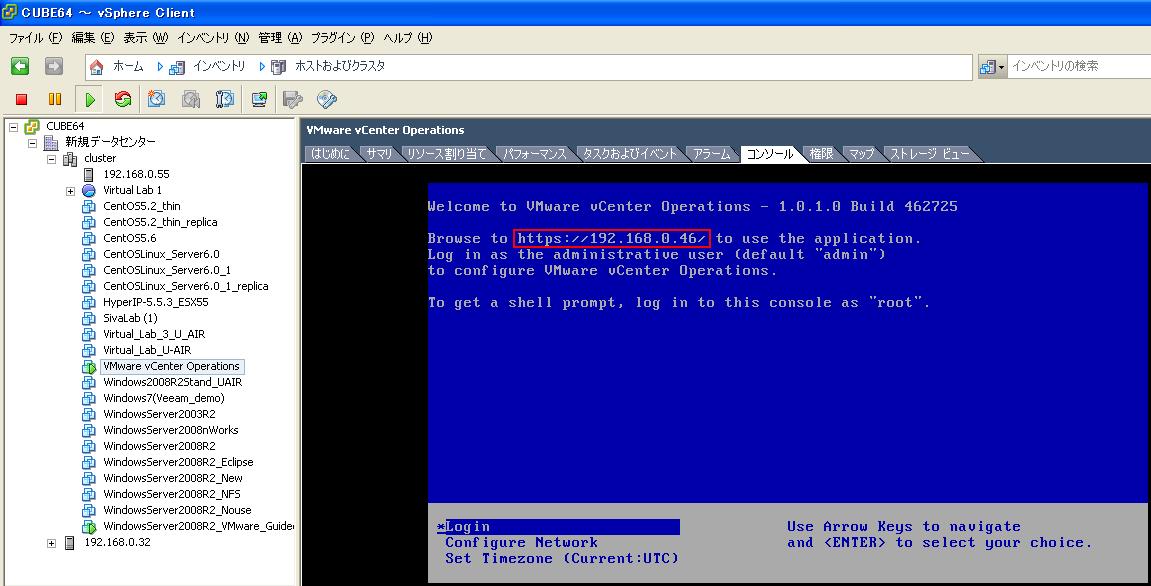Click the VM icon beside CentOS5.6
This screenshot has width=1151, height=586.
point(89,239)
